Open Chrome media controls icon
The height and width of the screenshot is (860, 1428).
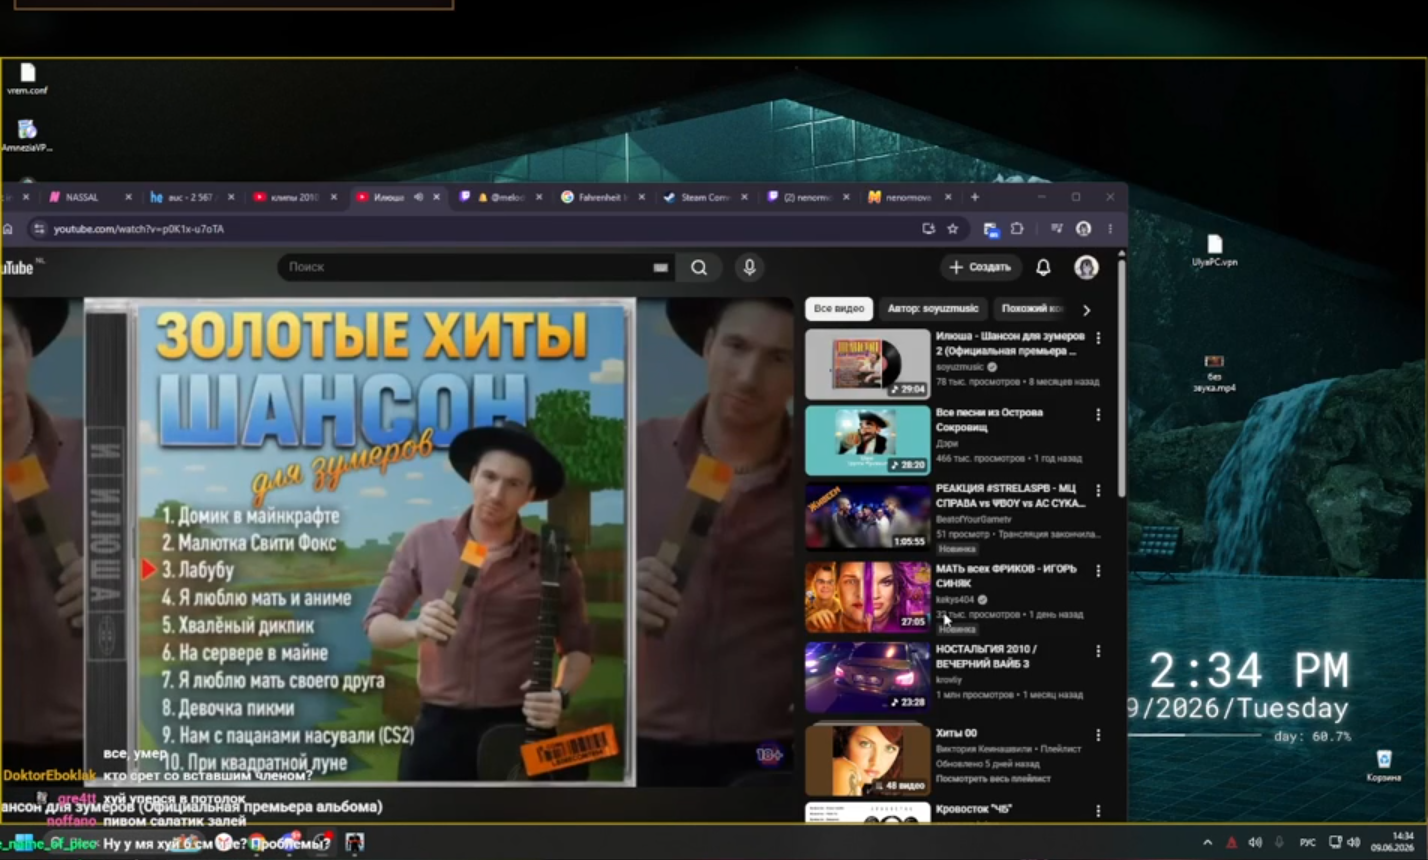coord(1056,229)
